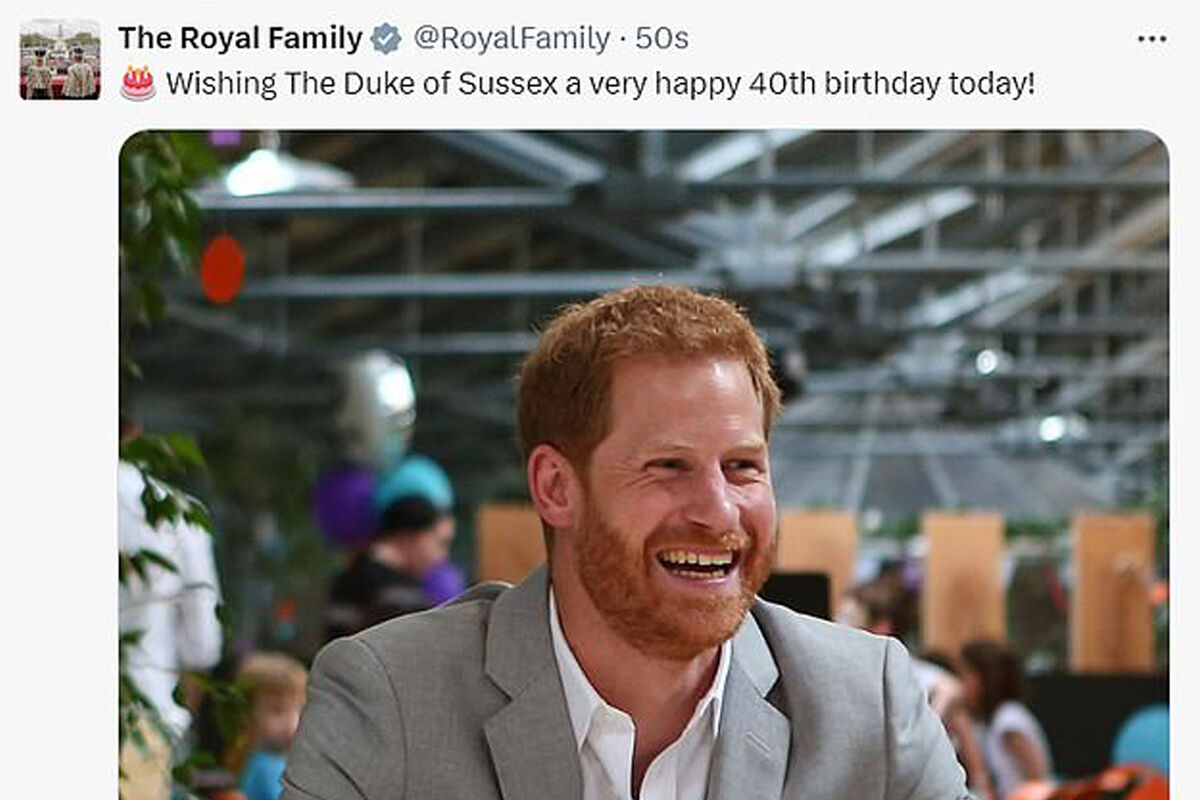Screen dimensions: 1200x800
Task: Click the "50s" post timestamp
Action: (x=662, y=39)
